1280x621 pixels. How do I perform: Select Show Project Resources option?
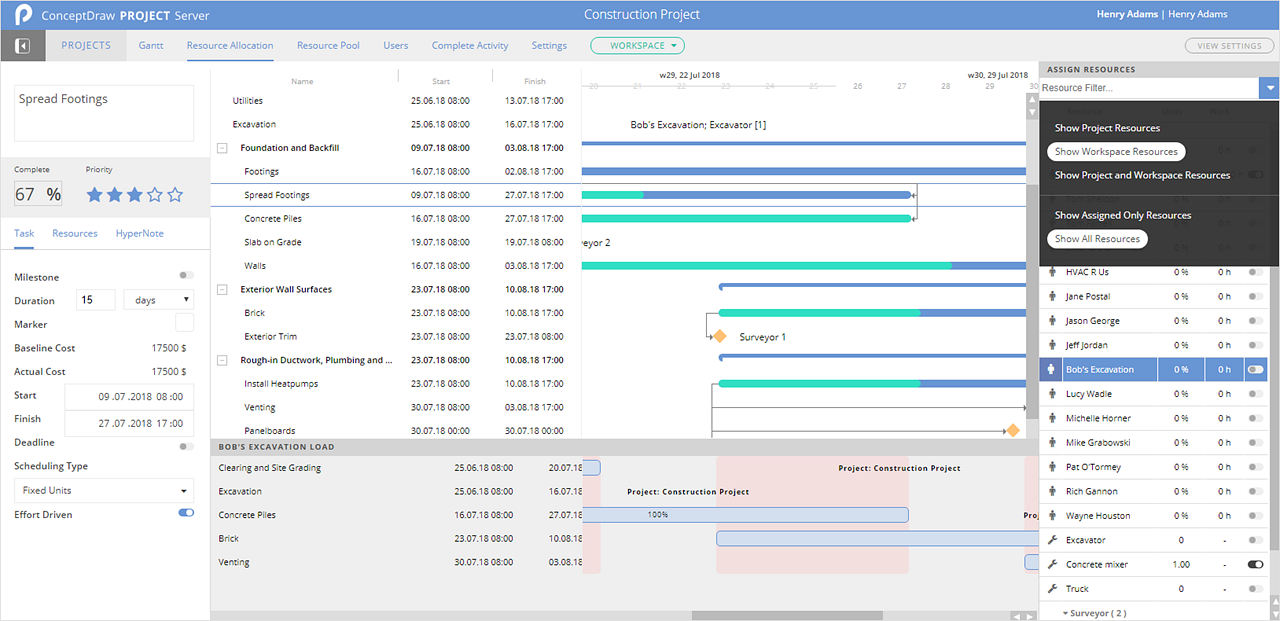pos(1107,128)
